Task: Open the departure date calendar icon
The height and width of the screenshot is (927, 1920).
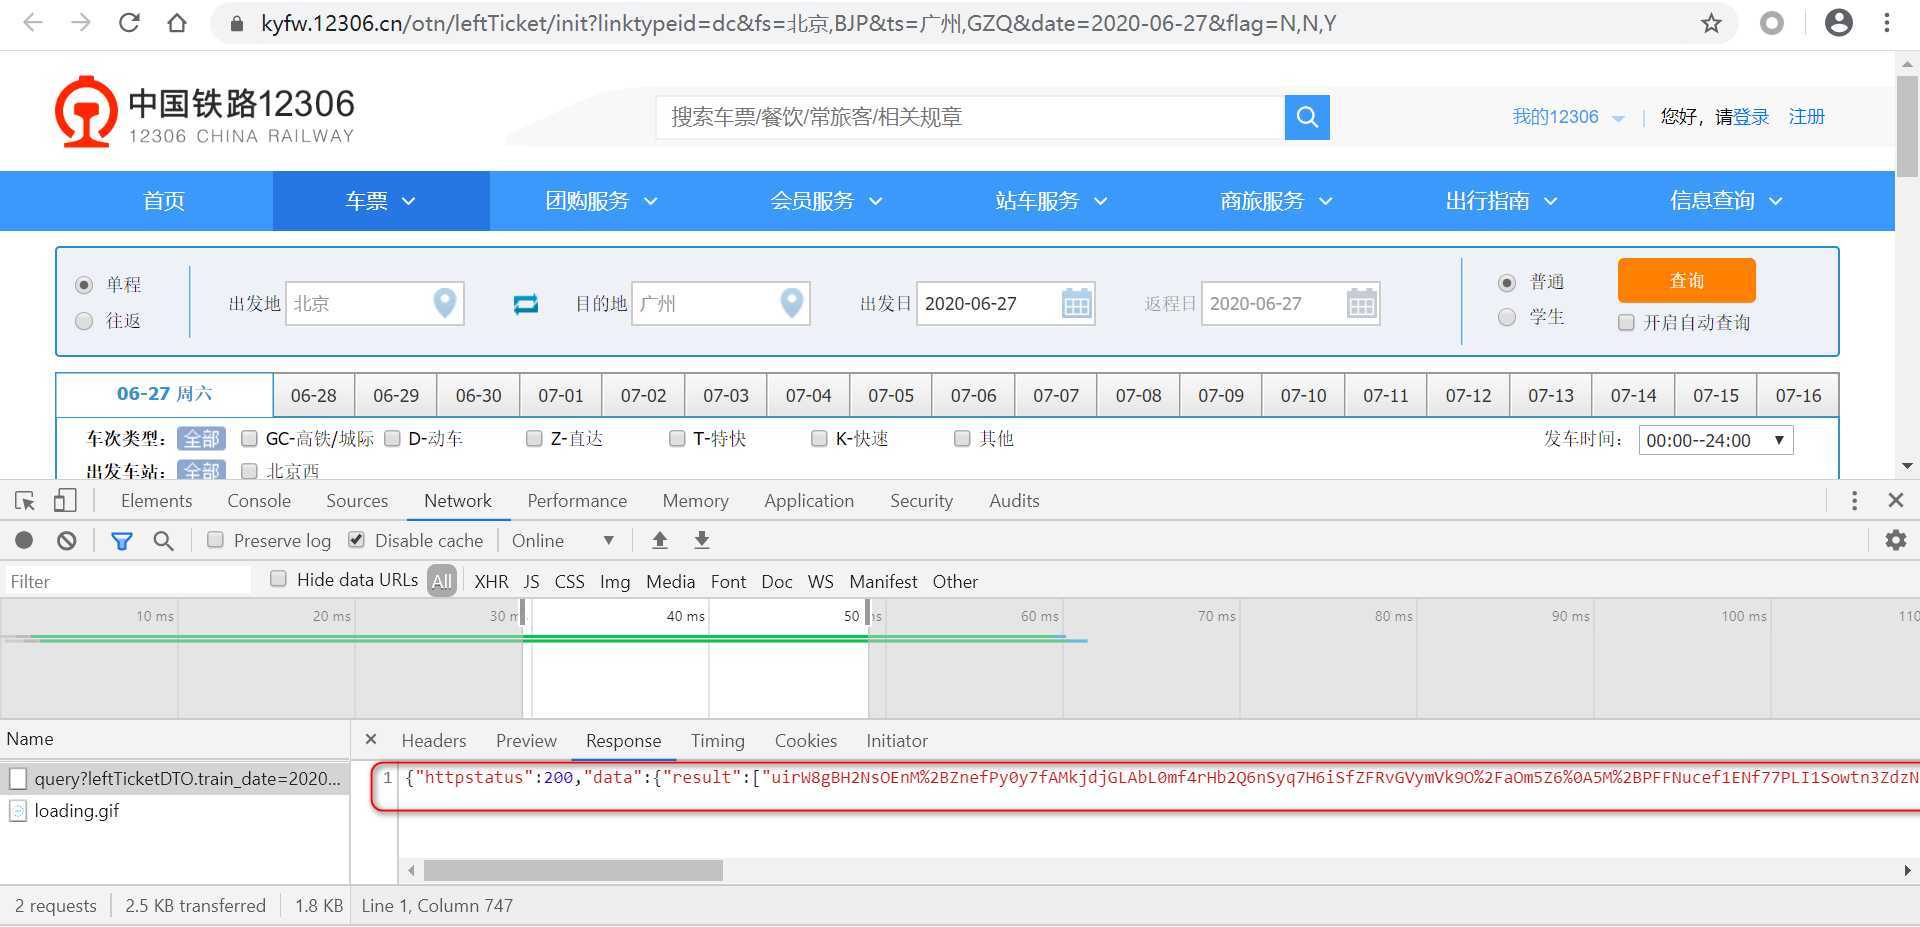Action: [1076, 303]
